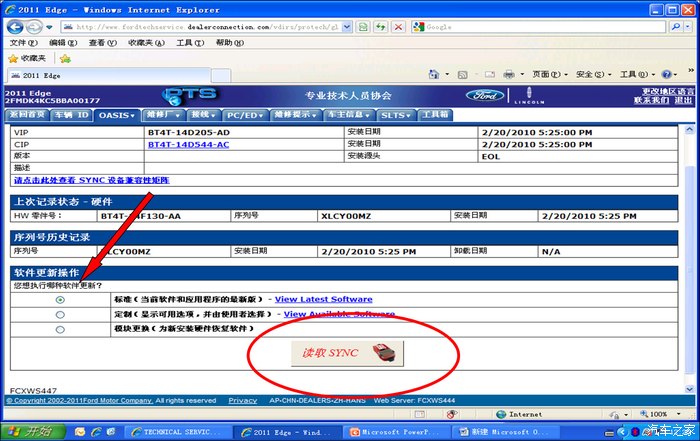This screenshot has width=700, height=441.
Task: Click the Print icon in command bar
Action: [508, 74]
